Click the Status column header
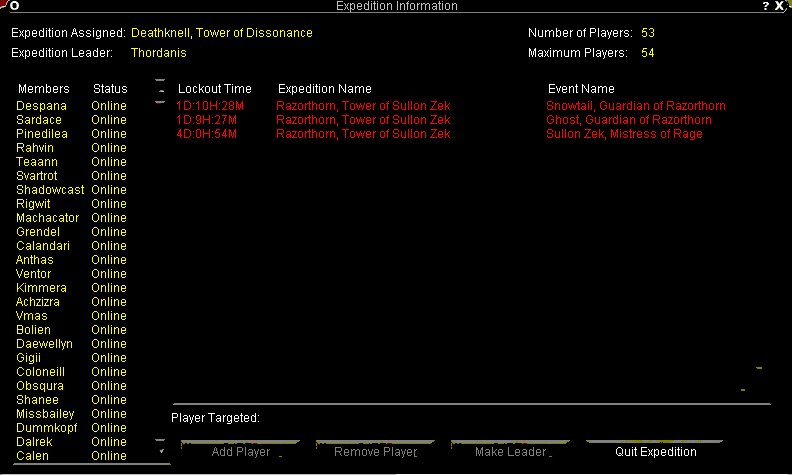792x475 pixels. pos(110,88)
